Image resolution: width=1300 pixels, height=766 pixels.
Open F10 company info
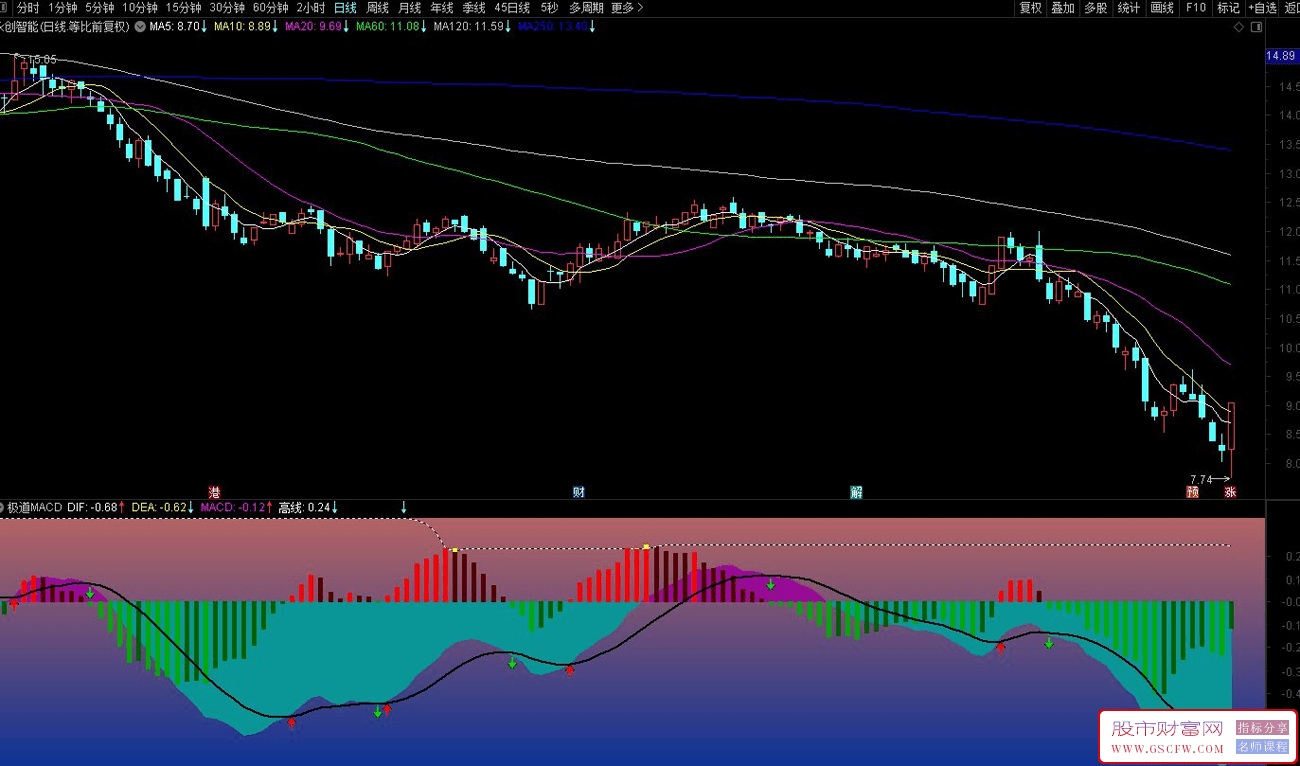[x=1195, y=7]
